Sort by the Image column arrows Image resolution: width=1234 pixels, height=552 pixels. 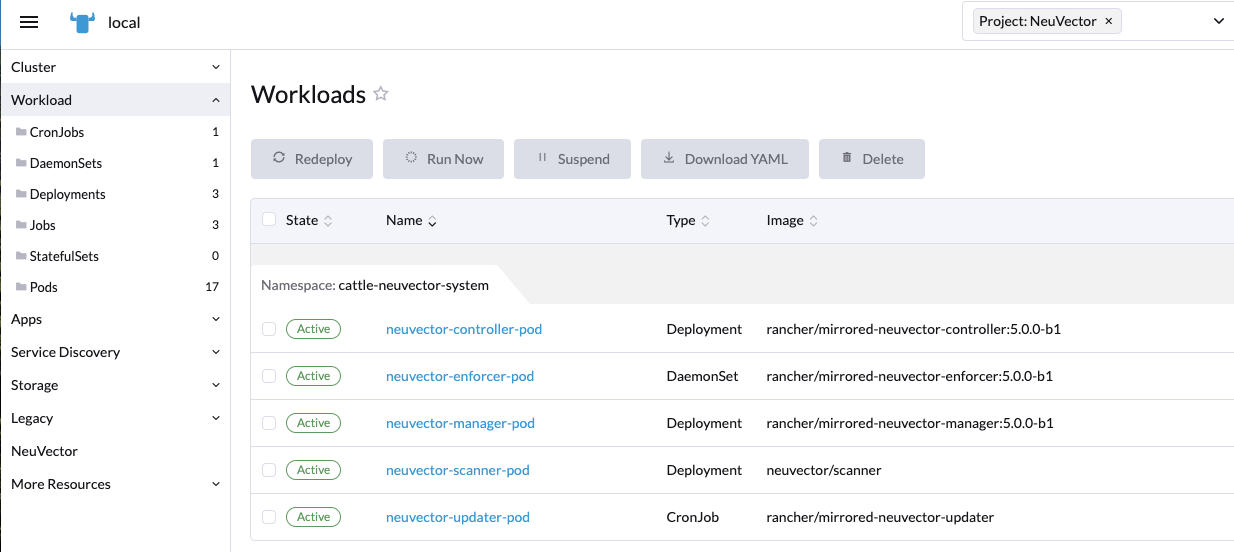814,221
